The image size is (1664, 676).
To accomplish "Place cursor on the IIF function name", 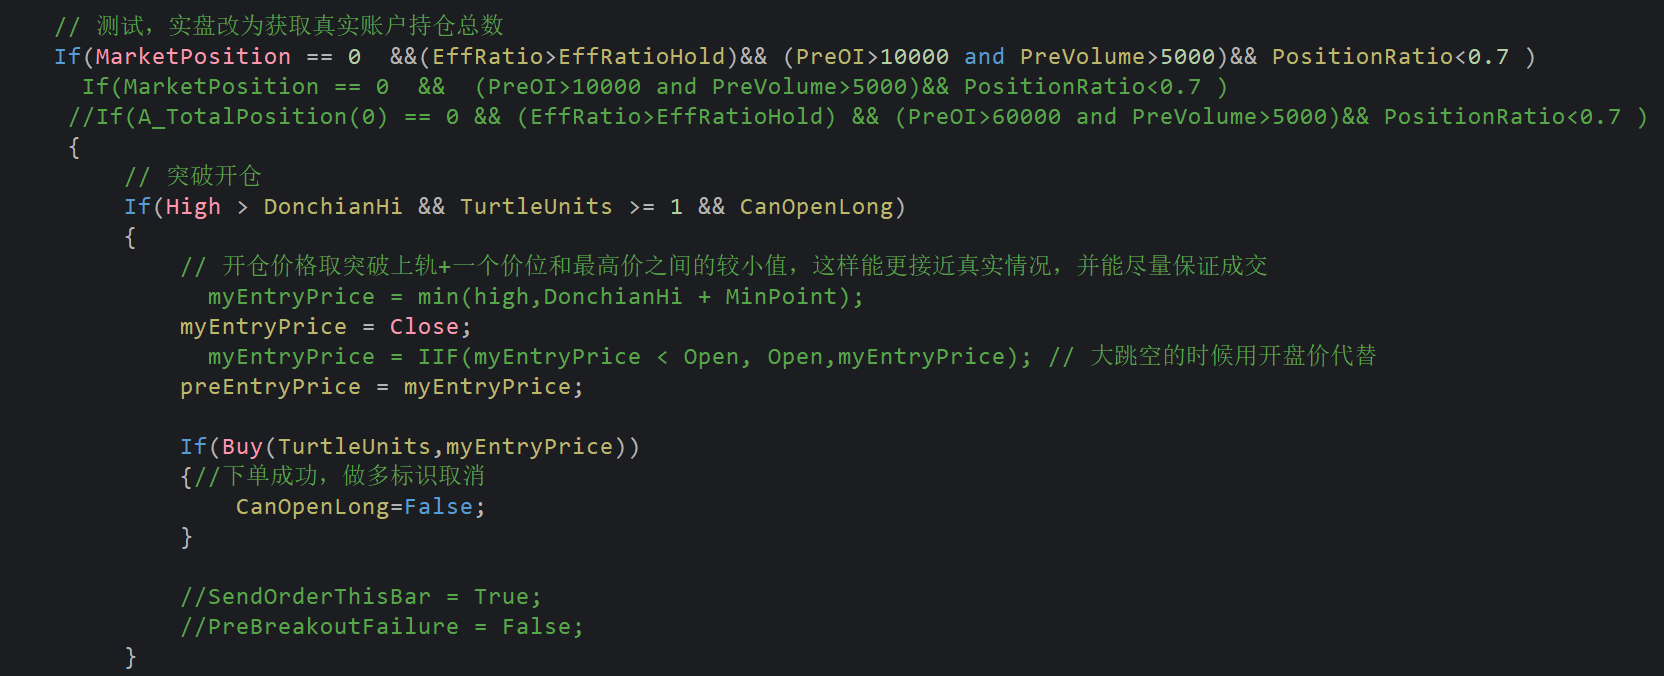I will (438, 357).
